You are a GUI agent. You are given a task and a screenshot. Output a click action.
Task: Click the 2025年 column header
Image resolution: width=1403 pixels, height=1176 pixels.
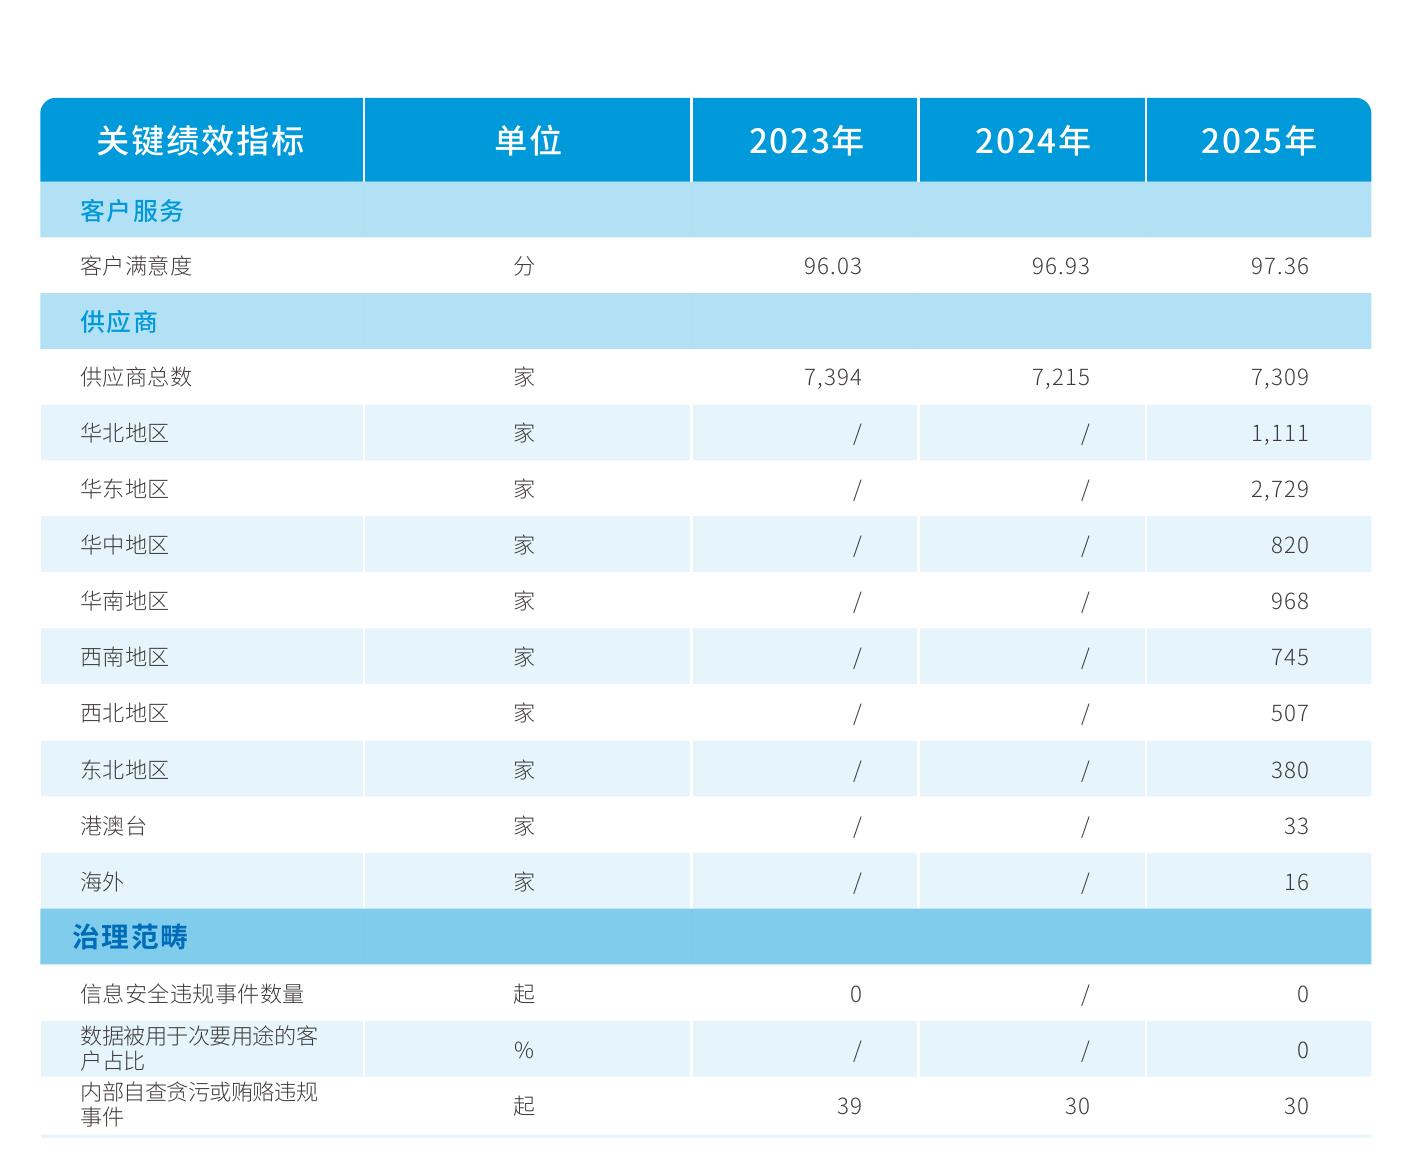coord(1259,140)
